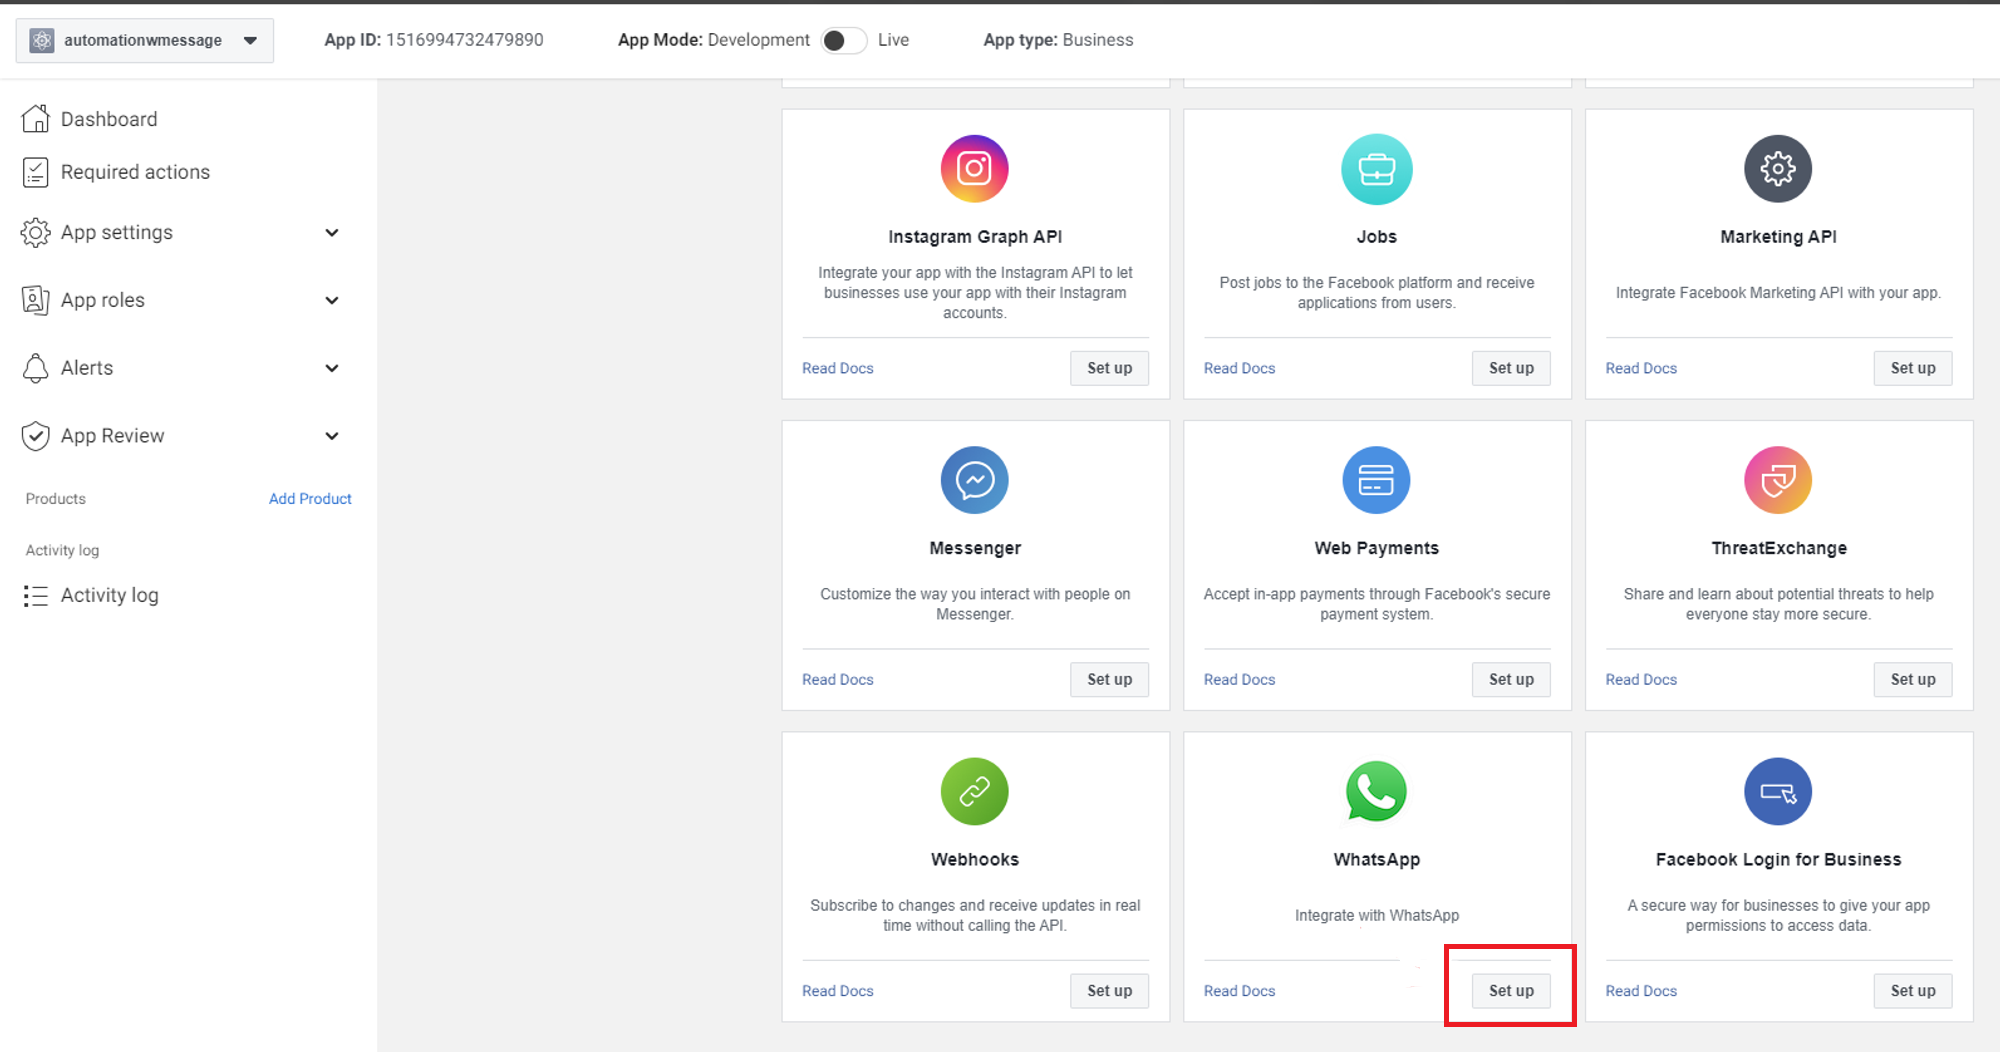Expand the App roles chevron
This screenshot has height=1052, width=2000.
point(332,301)
